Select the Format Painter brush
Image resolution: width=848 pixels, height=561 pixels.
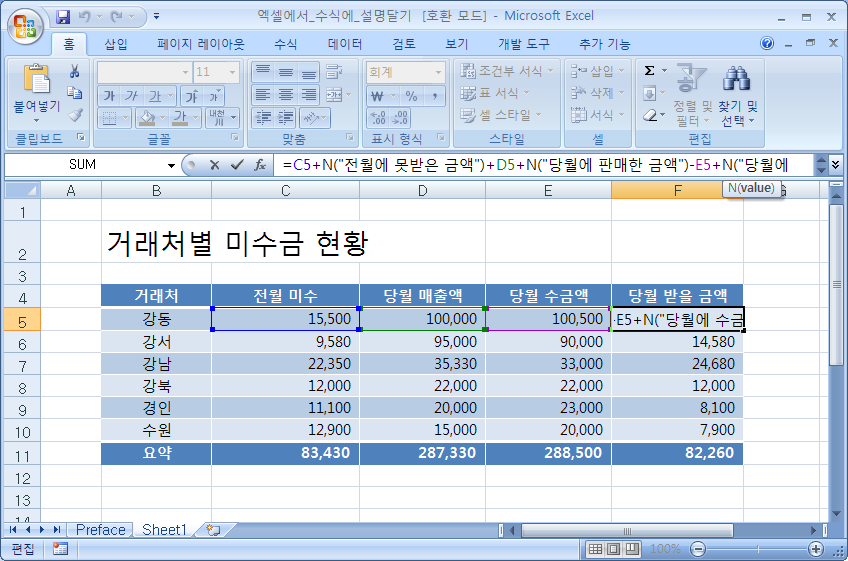[x=75, y=115]
